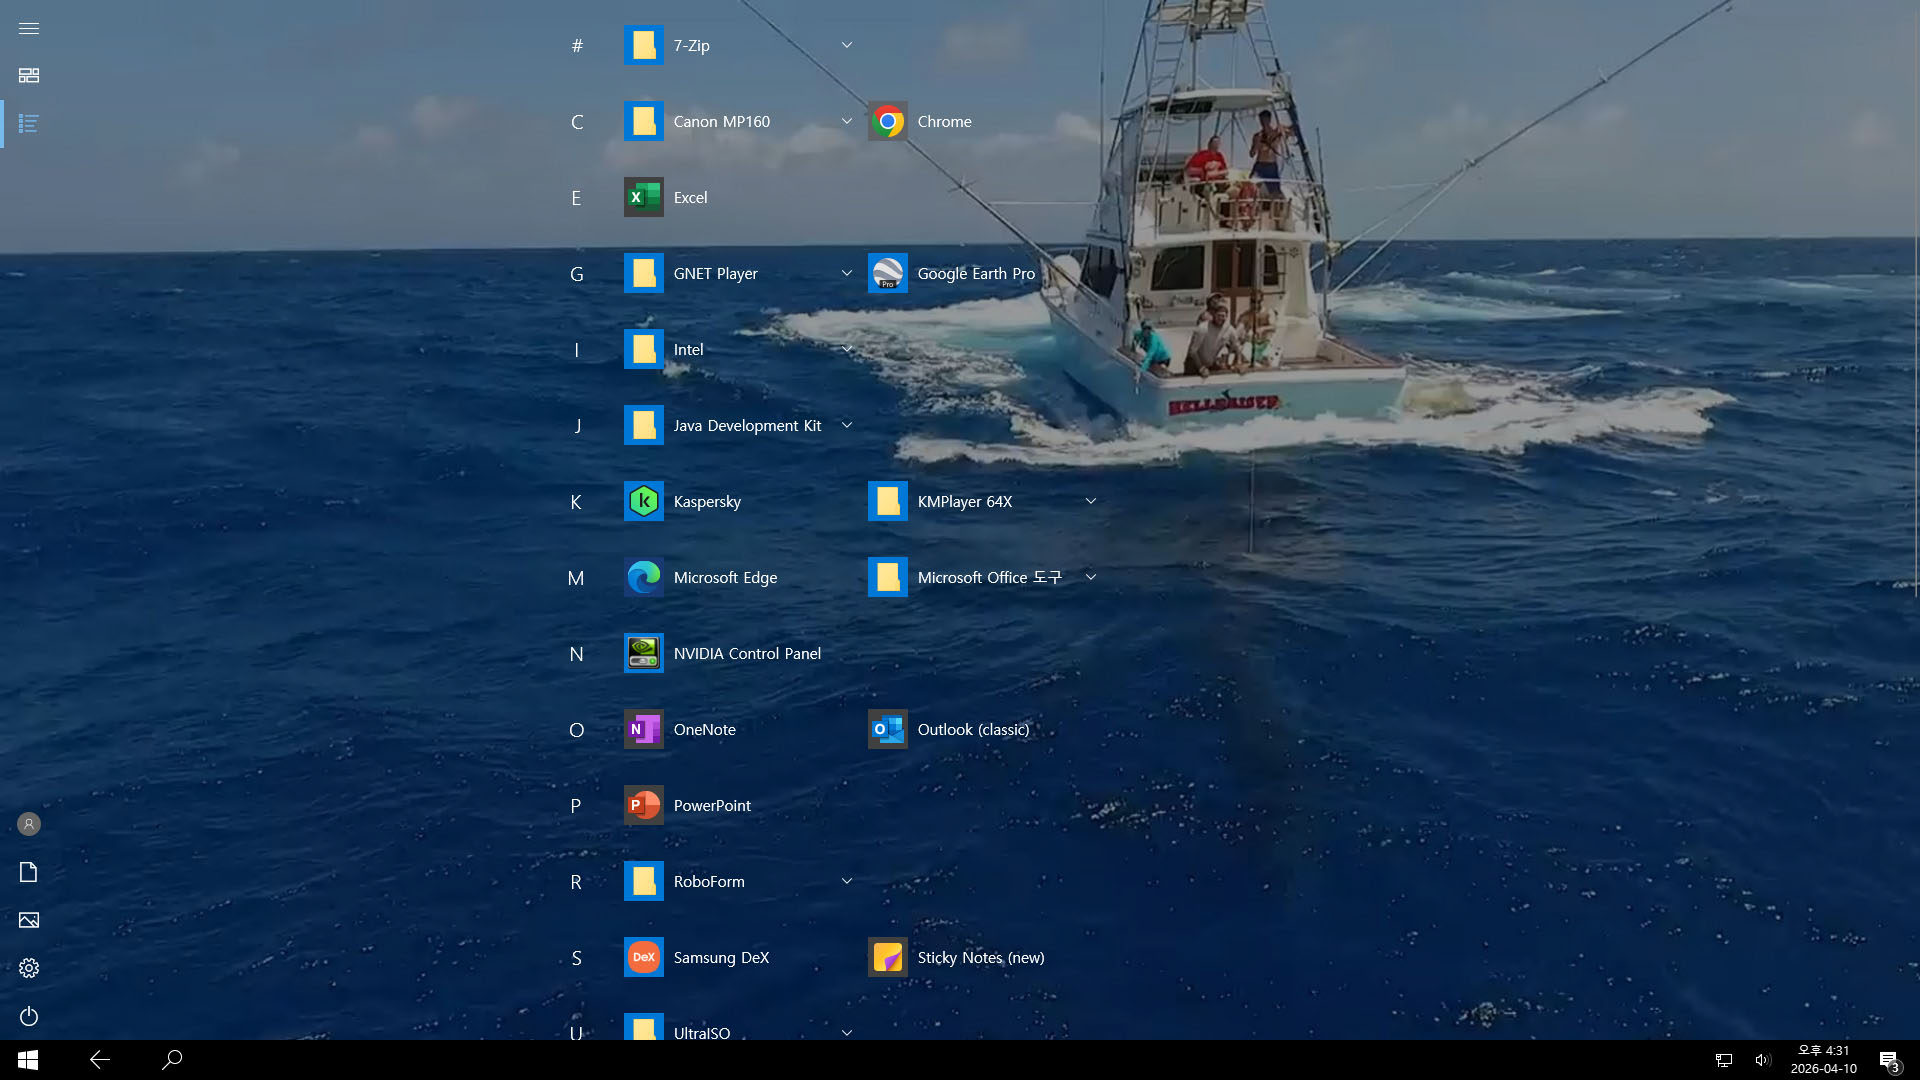Open the Documents sidebar icon
This screenshot has height=1080, width=1920.
(29, 872)
